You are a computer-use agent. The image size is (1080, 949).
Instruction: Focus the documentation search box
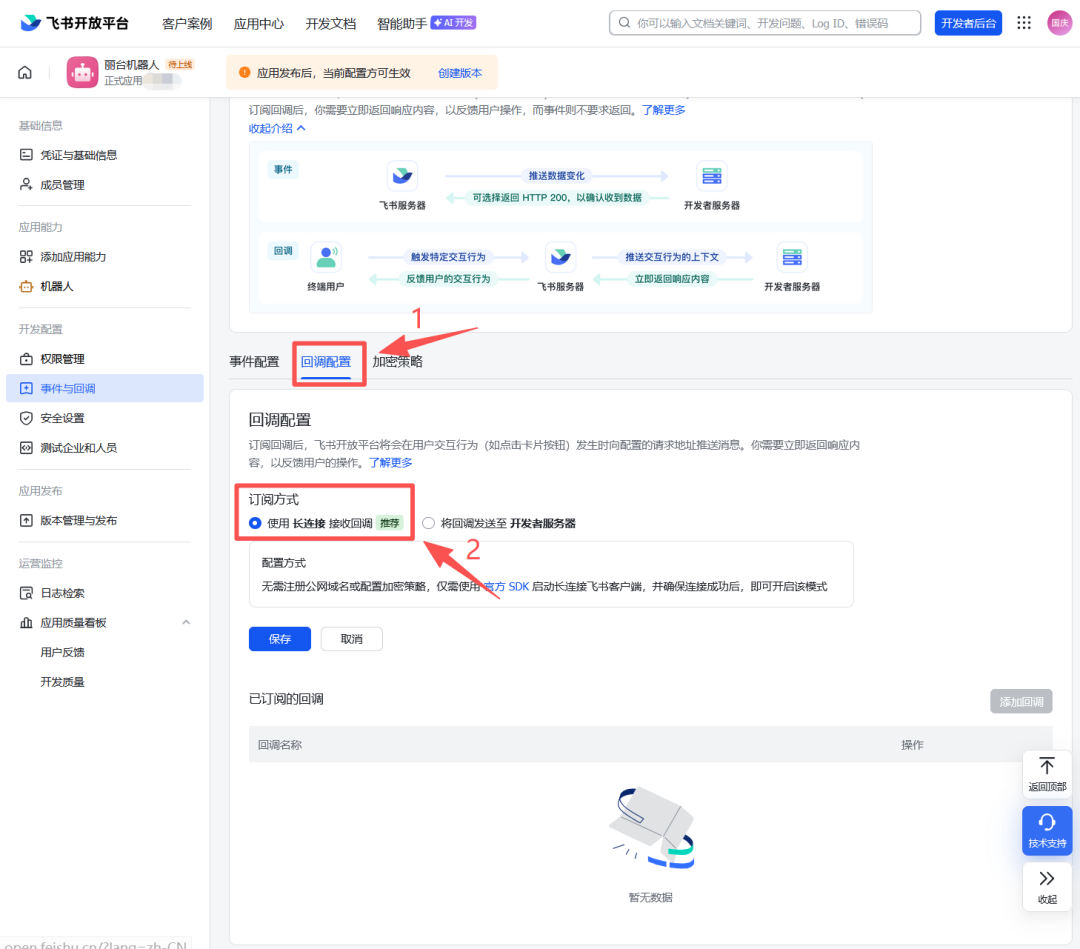coord(765,23)
